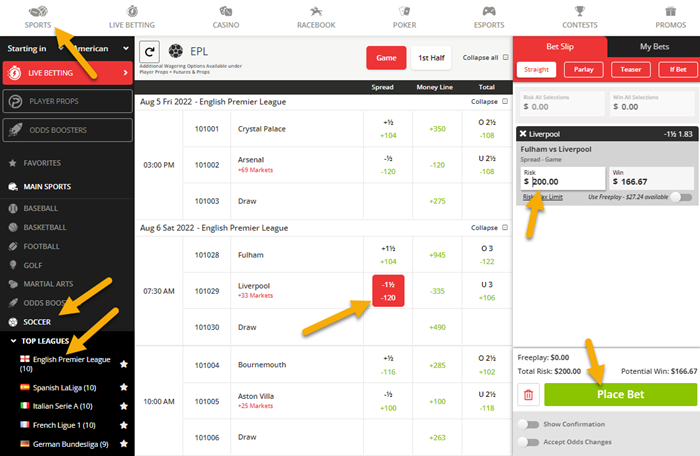Click the Risk All Selections field
The height and width of the screenshot is (456, 700).
coord(562,103)
